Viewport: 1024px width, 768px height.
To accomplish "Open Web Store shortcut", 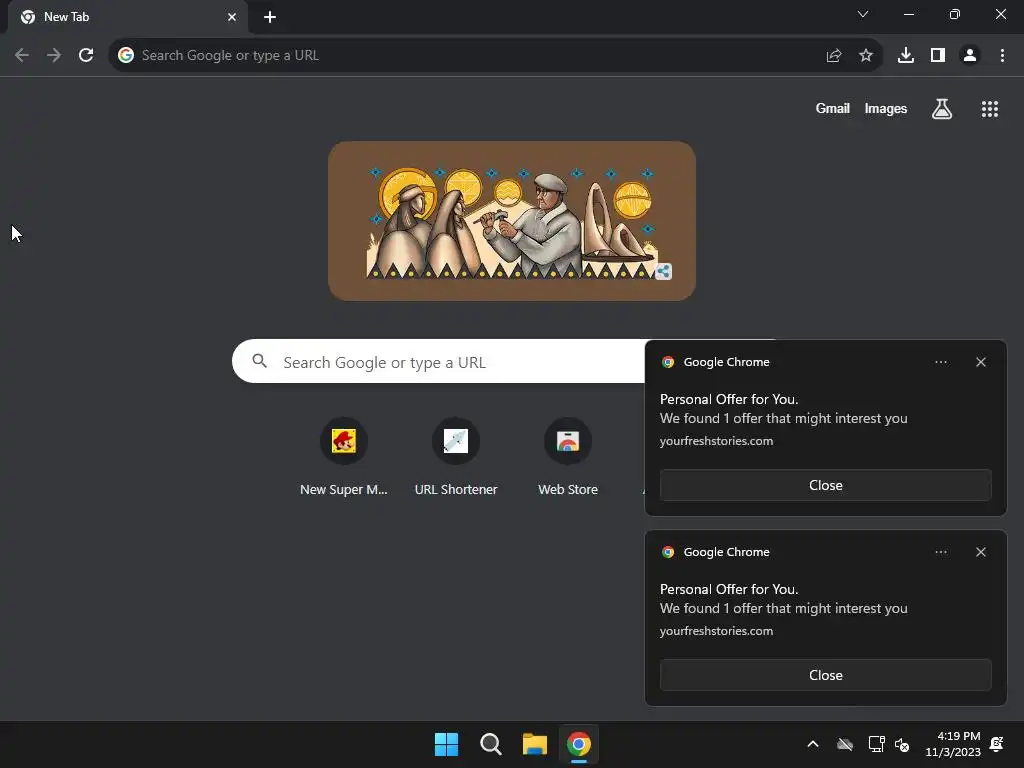I will pos(568,457).
